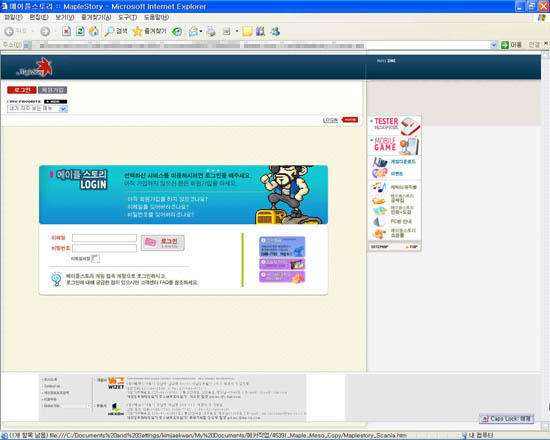Click the orange snail sidebar icon at list bottom
The image size is (550, 440).
tap(379, 234)
